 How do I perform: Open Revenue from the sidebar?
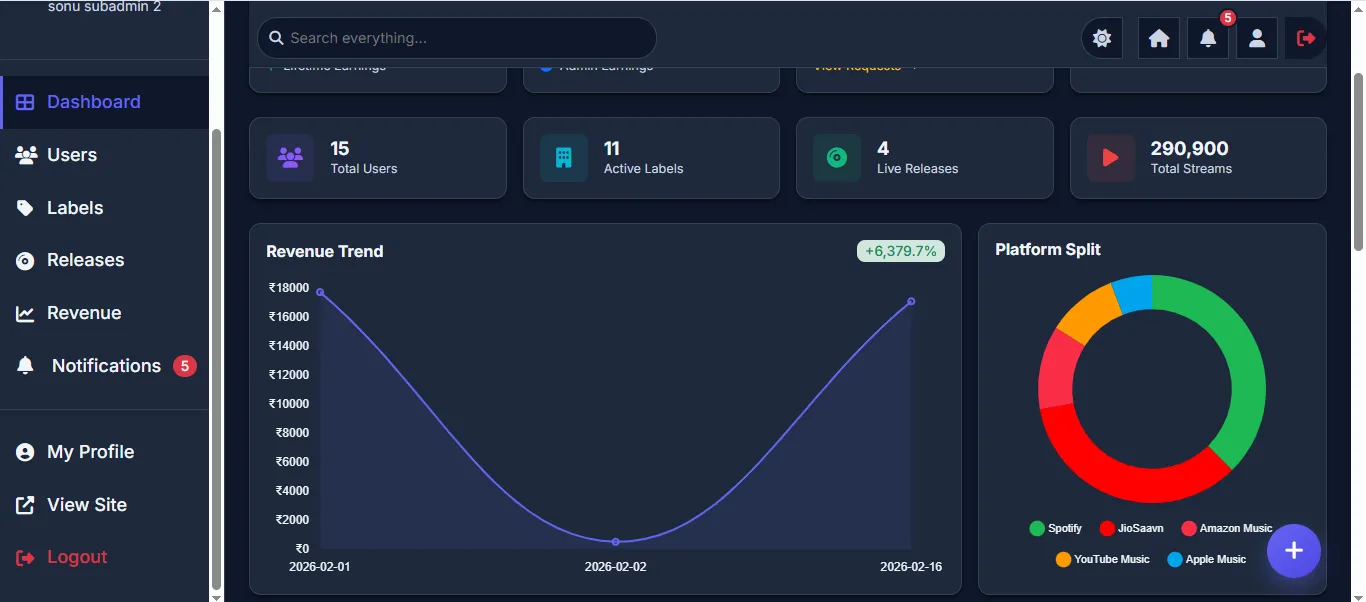104,313
